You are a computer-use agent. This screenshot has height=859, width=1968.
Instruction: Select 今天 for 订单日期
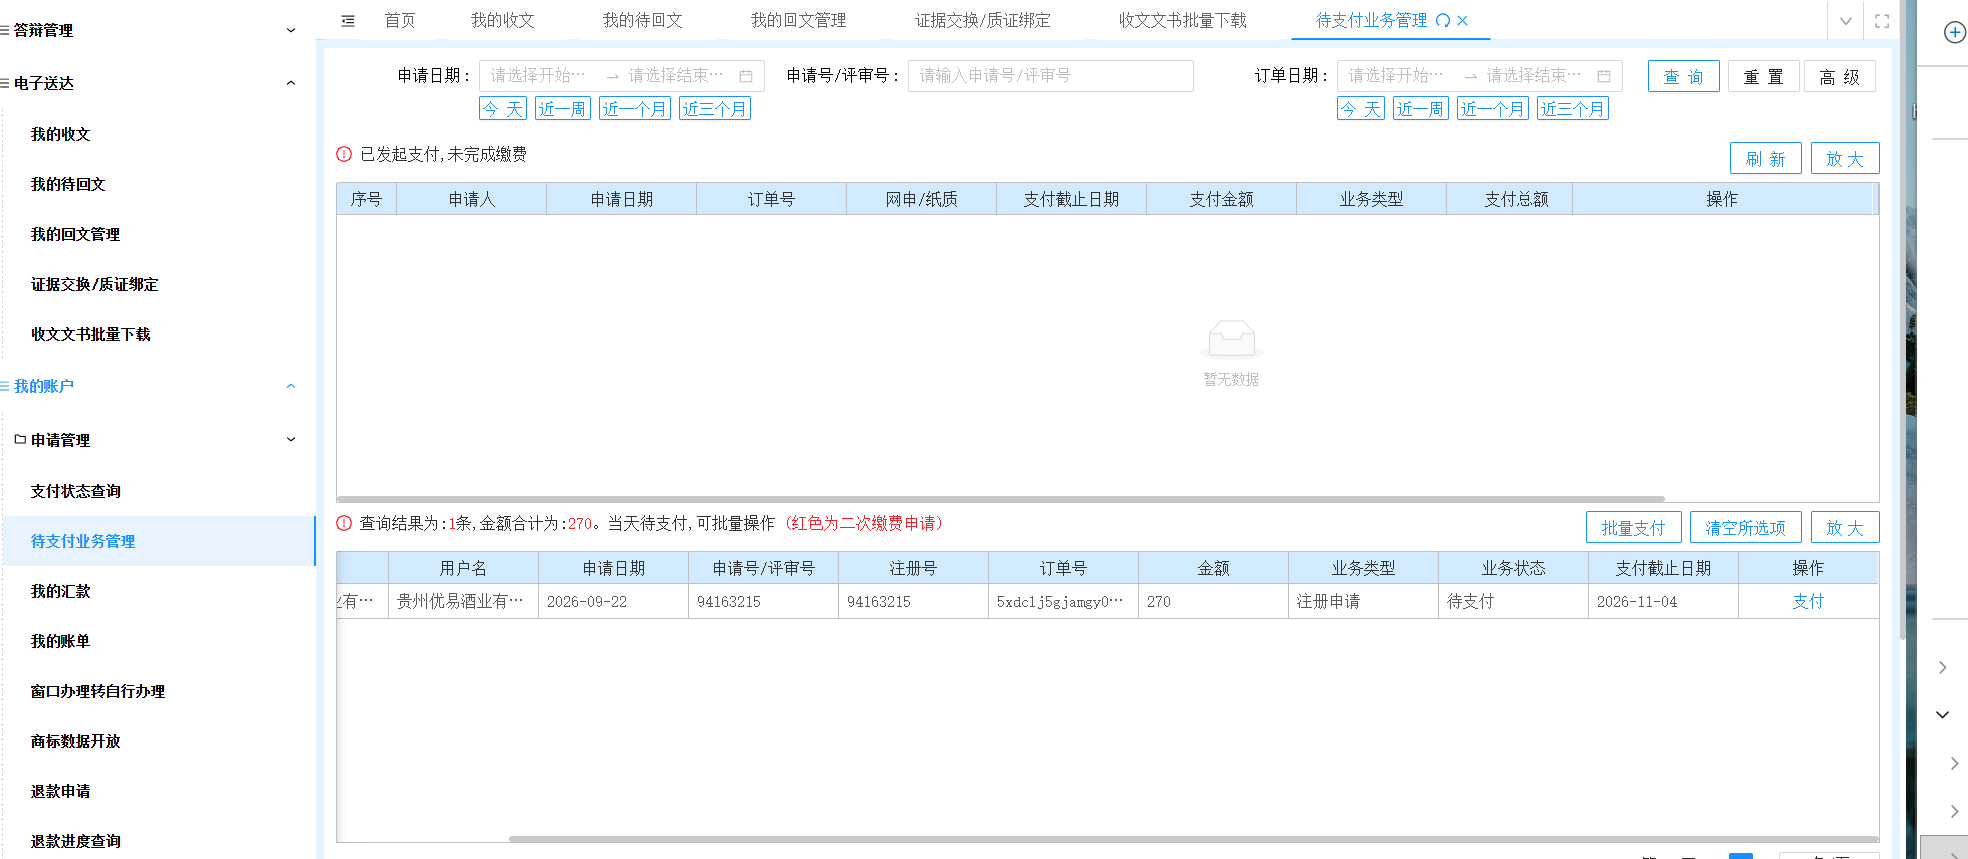(1361, 109)
